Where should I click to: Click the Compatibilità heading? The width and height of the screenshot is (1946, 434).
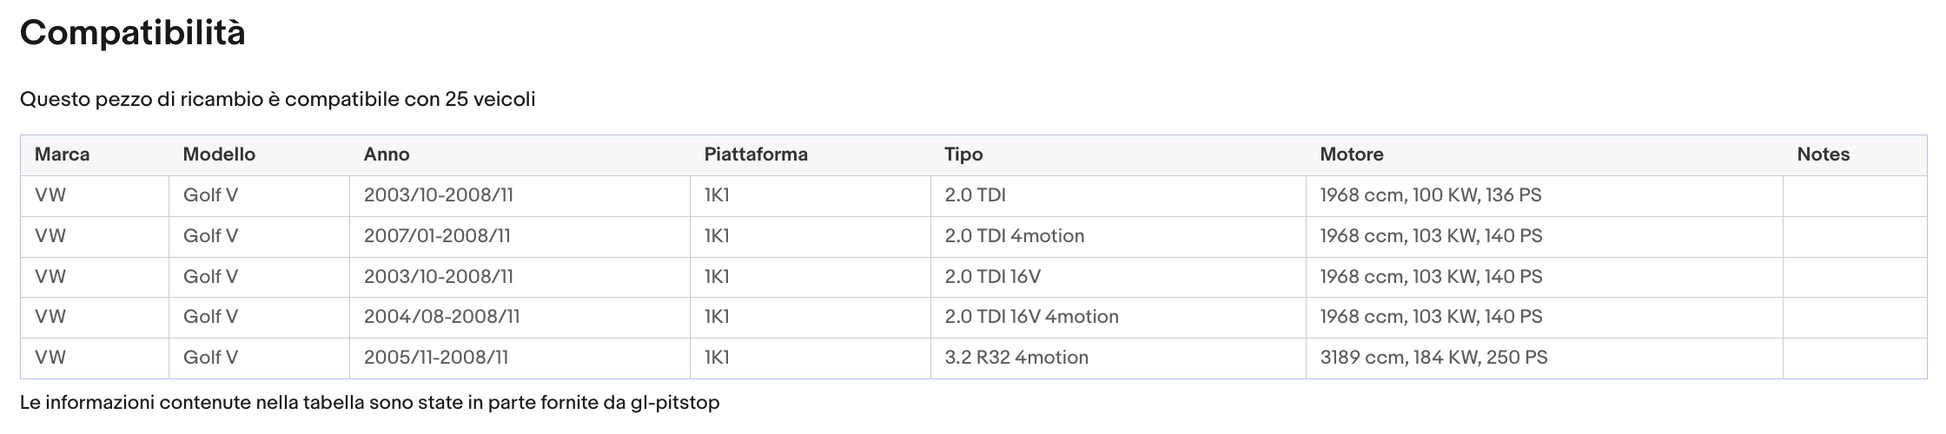pyautogui.click(x=133, y=33)
